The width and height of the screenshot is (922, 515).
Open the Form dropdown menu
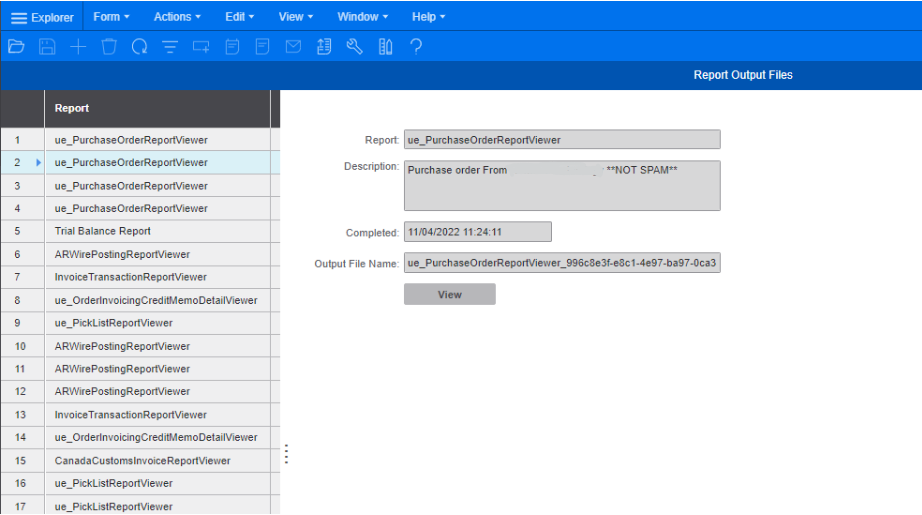tap(111, 17)
